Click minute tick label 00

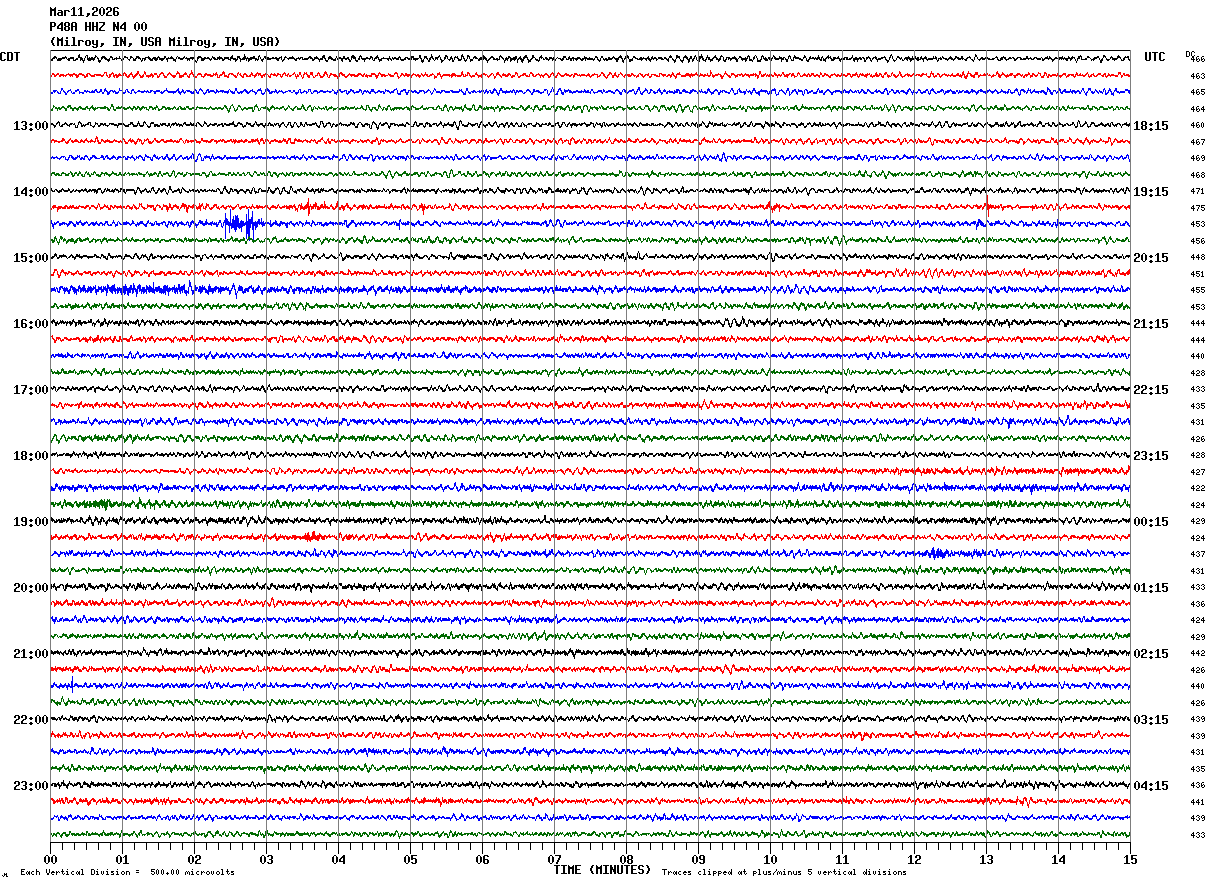(x=50, y=859)
